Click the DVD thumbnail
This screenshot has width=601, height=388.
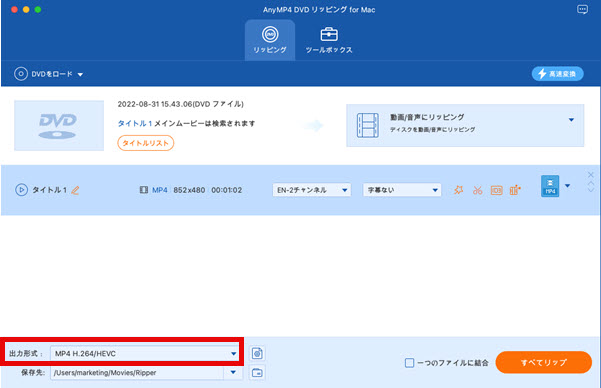tap(59, 125)
